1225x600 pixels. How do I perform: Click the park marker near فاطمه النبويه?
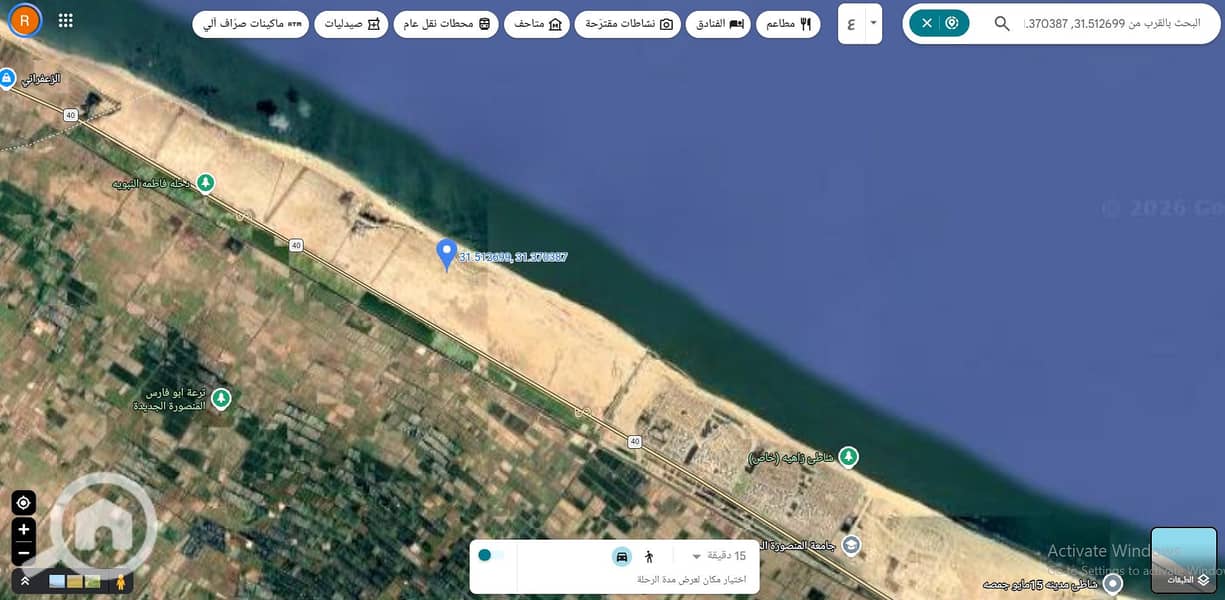[x=204, y=183]
